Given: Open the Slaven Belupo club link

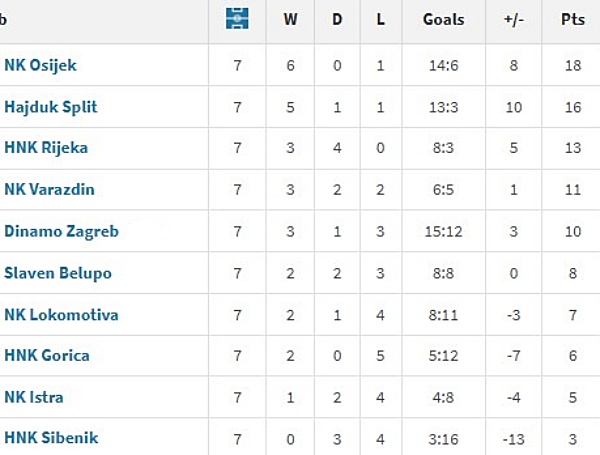Looking at the screenshot, I should tap(58, 273).
